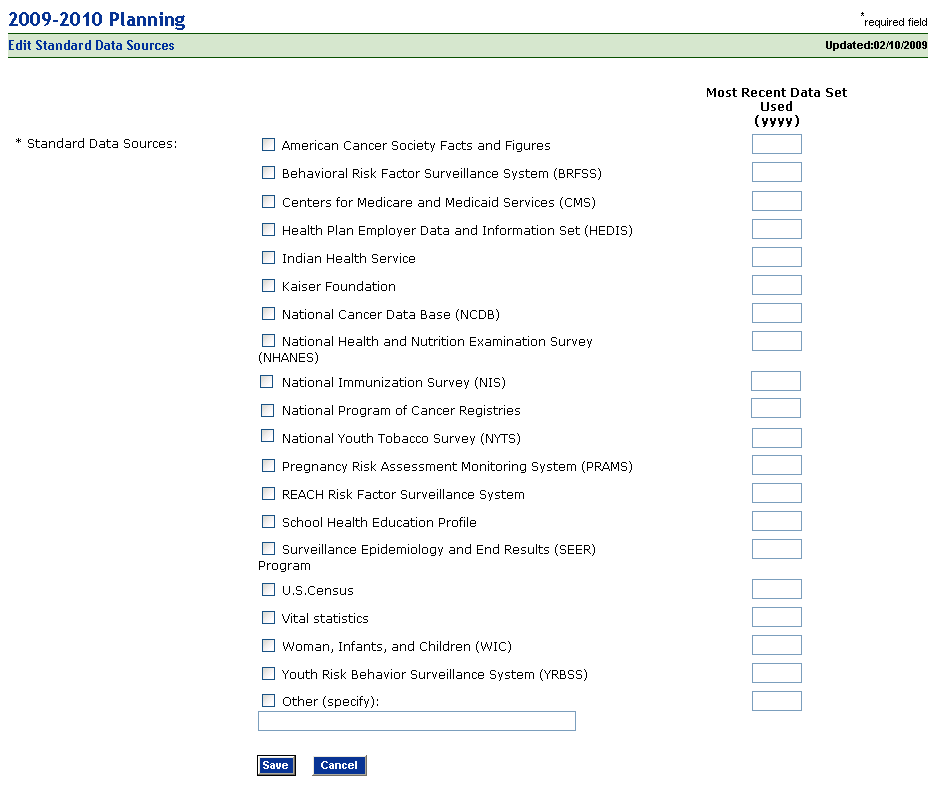Enable National Youth Tobacco Survey checkbox
The width and height of the screenshot is (930, 794).
click(267, 436)
